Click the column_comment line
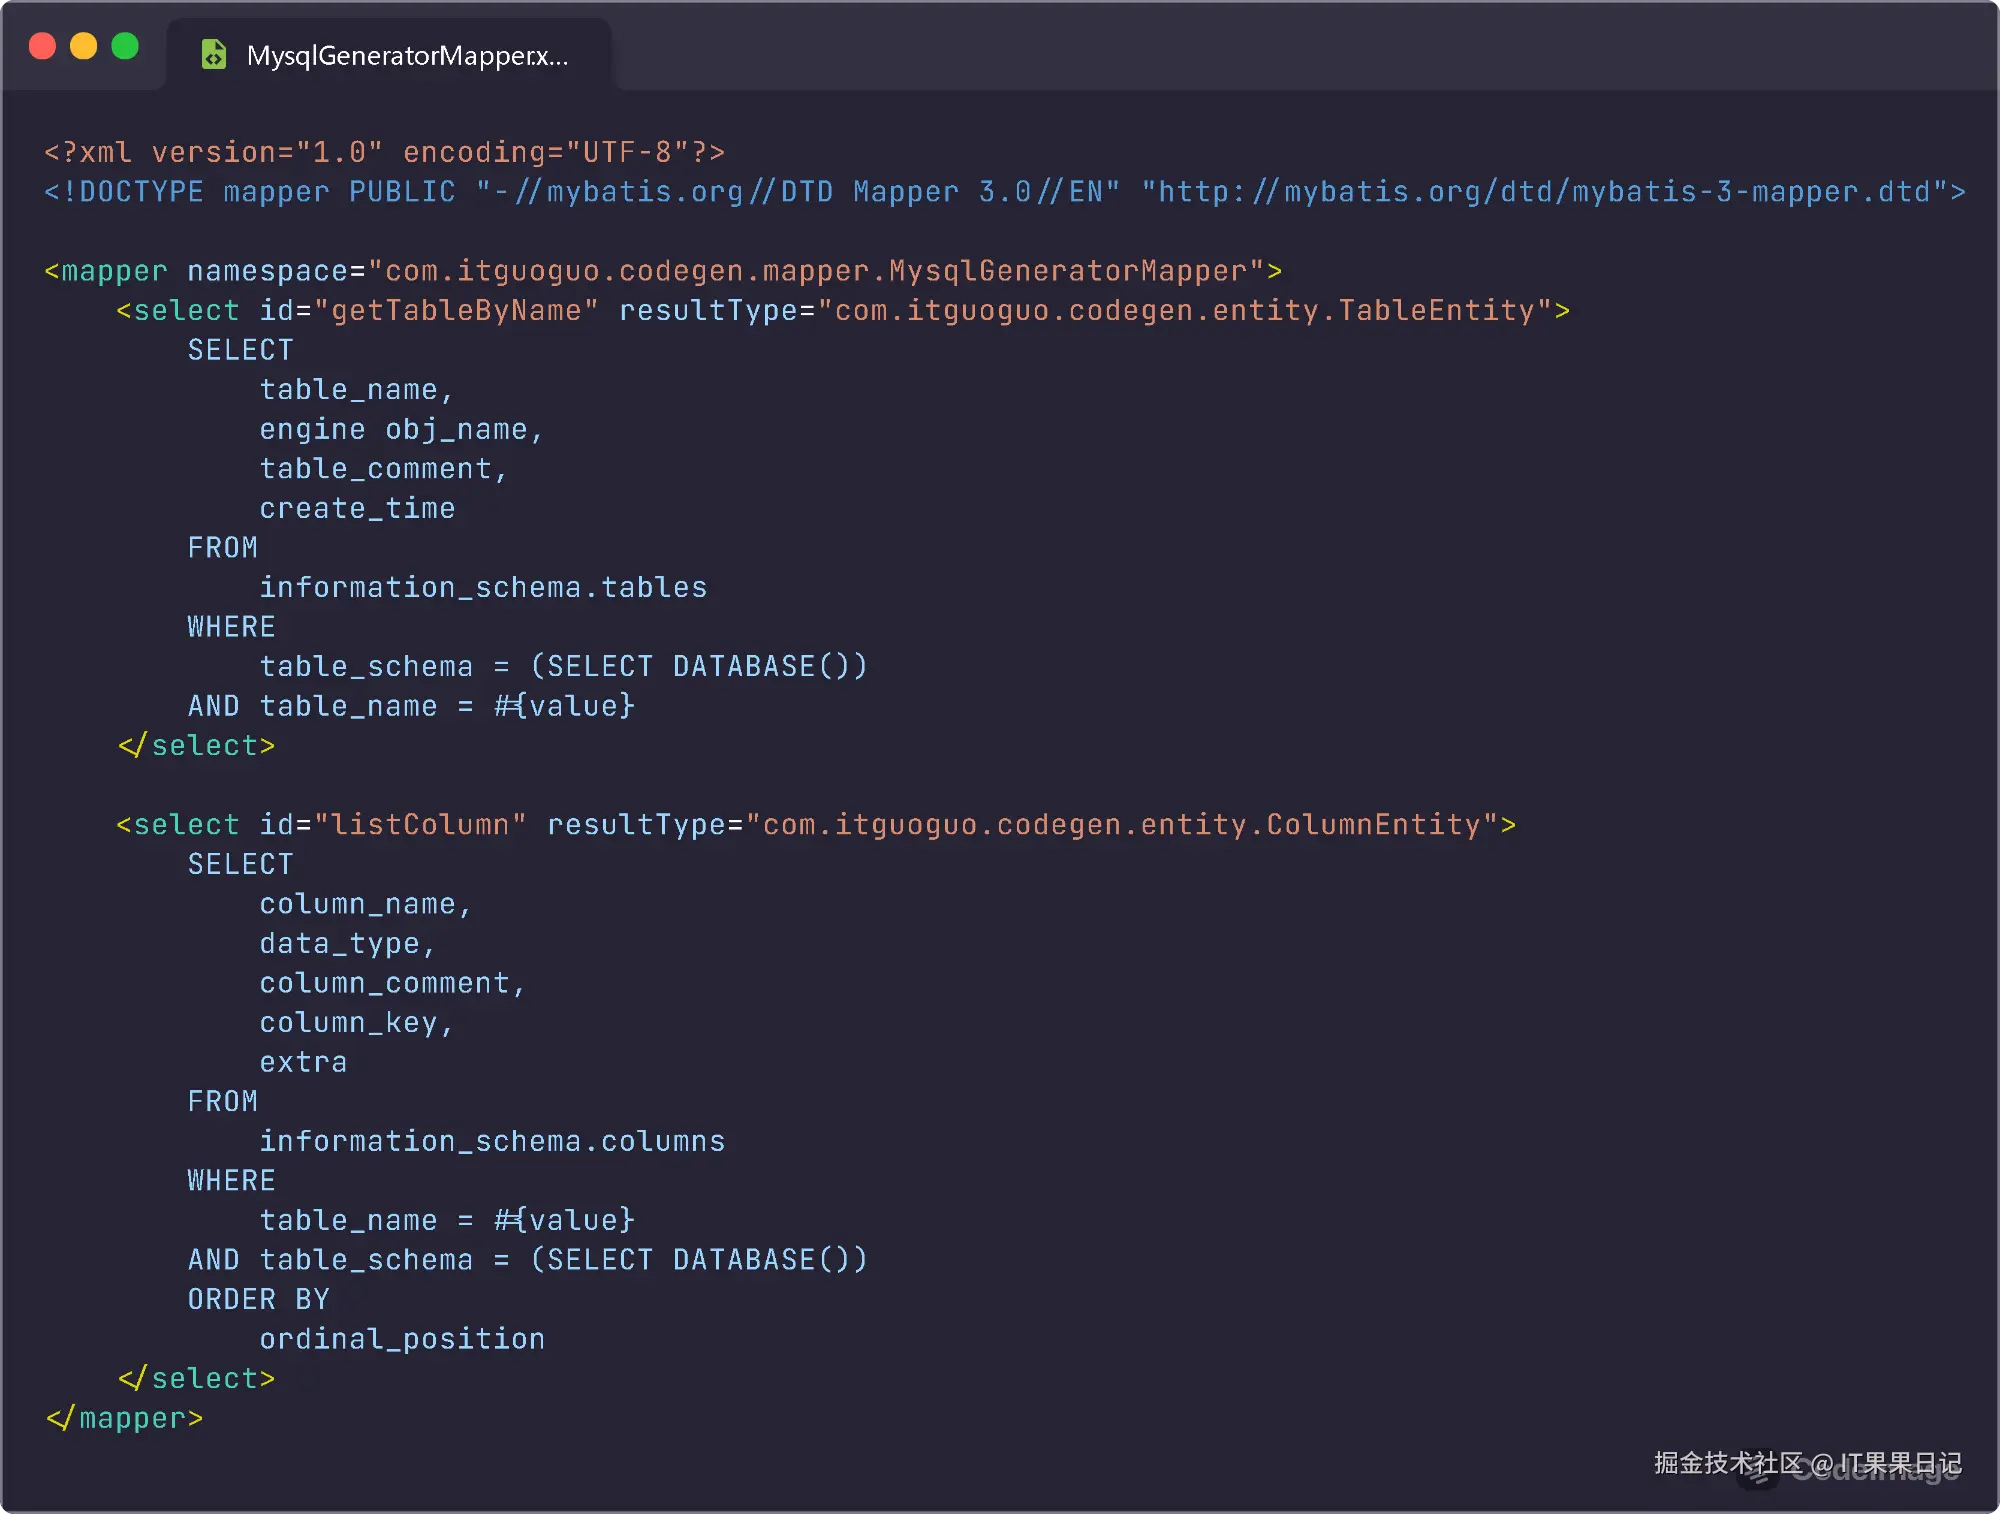 392,983
